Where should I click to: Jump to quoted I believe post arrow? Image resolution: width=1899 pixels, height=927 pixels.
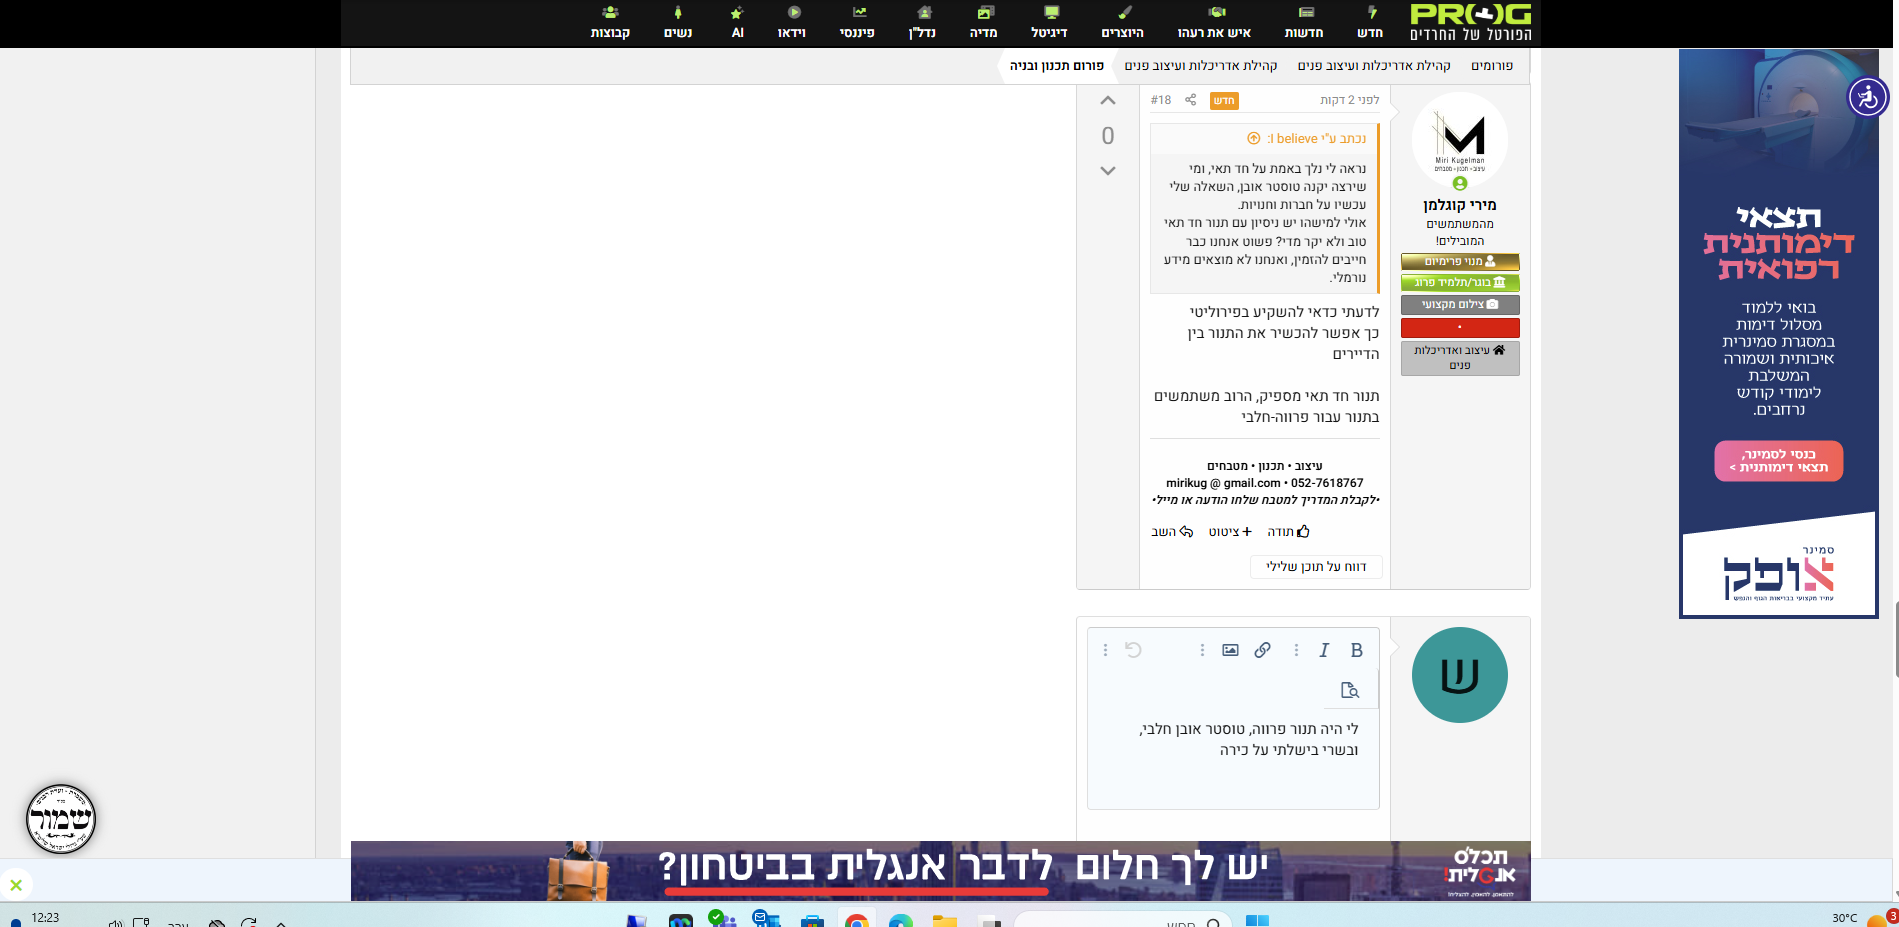[1253, 139]
